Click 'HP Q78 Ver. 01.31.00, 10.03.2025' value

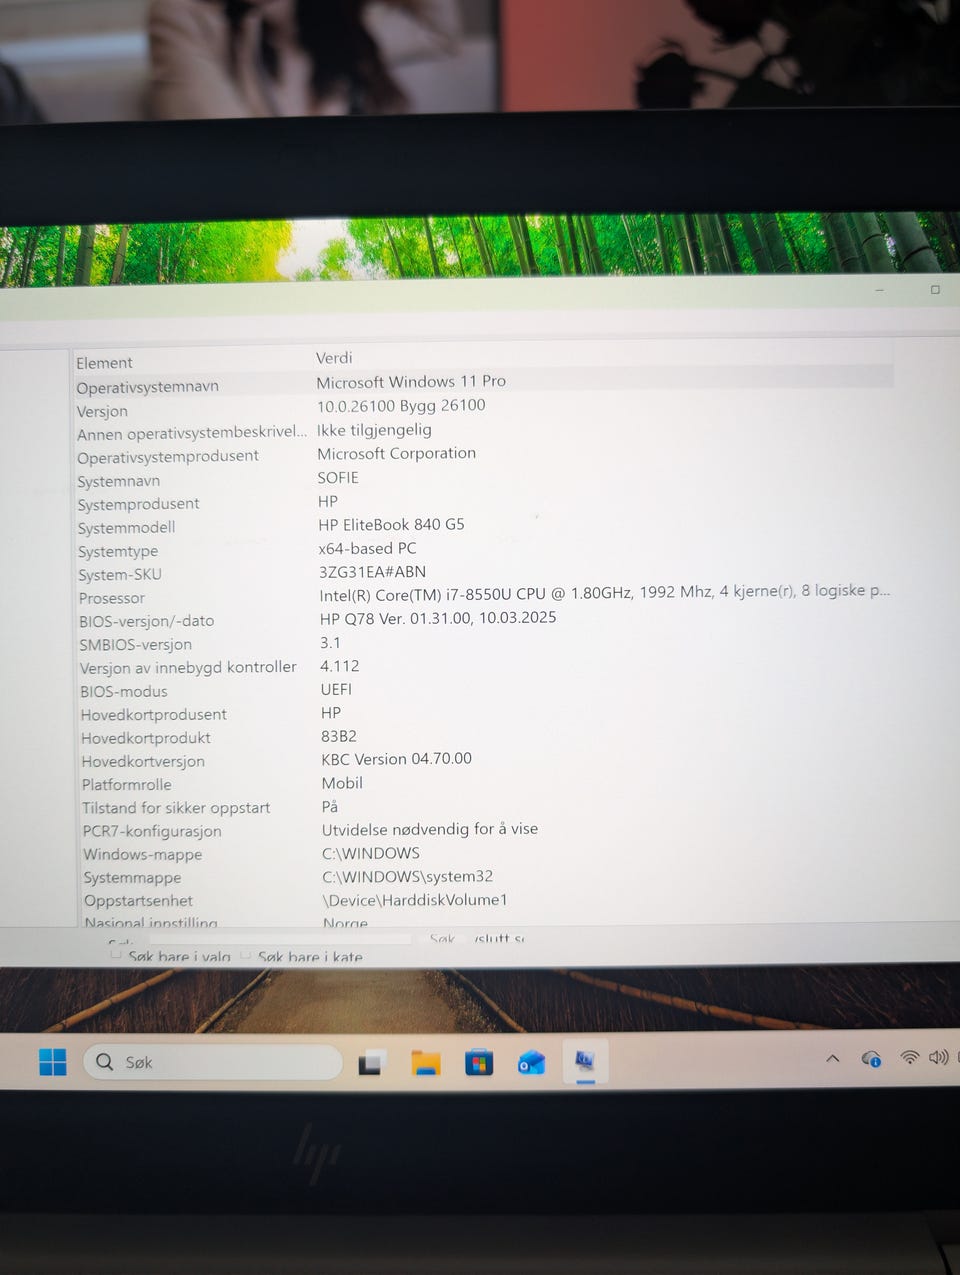(438, 618)
